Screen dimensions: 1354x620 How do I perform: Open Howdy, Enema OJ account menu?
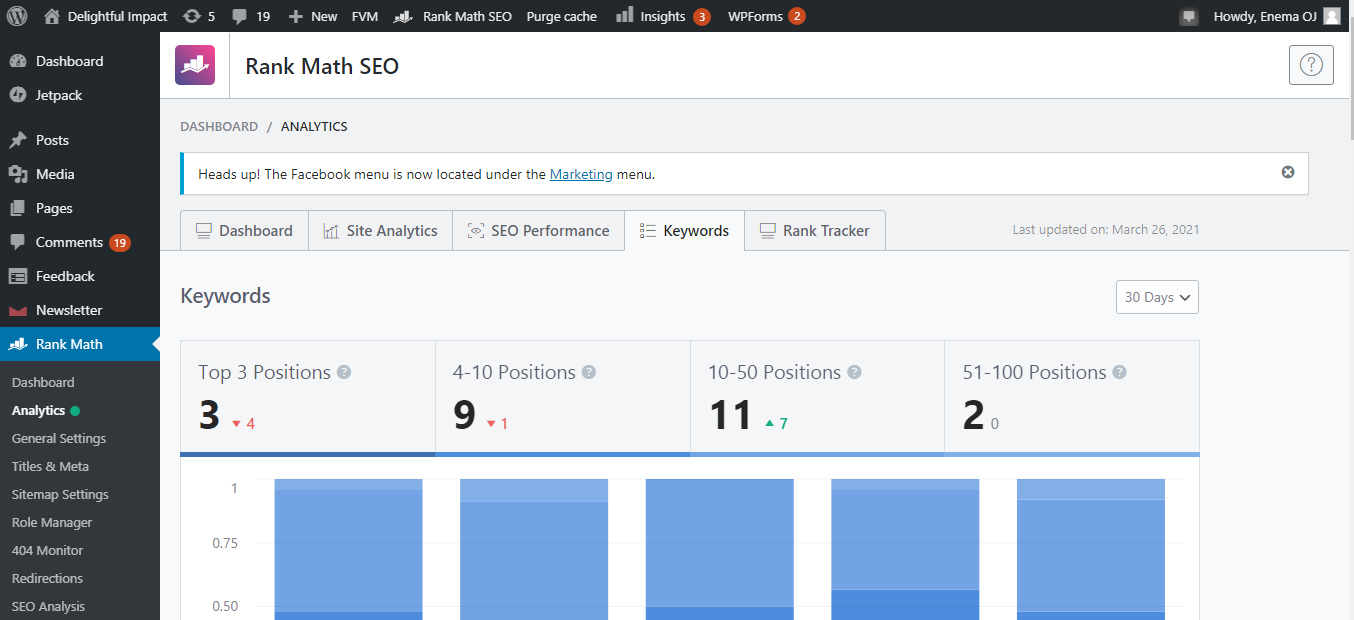pyautogui.click(x=1276, y=16)
